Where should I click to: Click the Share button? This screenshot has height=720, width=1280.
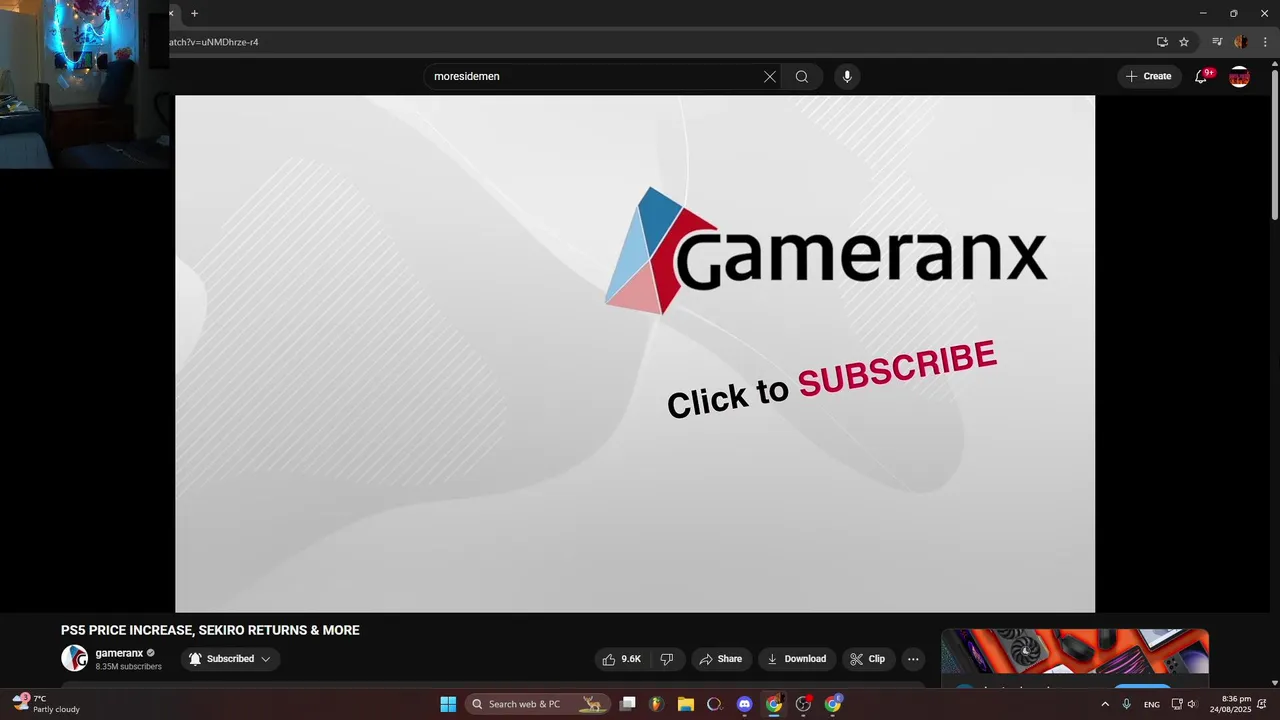[720, 659]
